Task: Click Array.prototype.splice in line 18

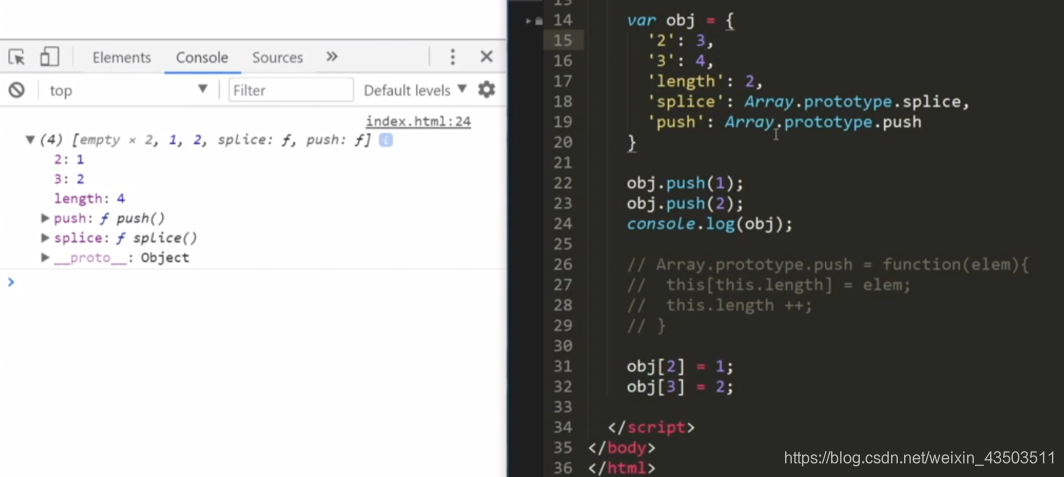Action: [852, 102]
